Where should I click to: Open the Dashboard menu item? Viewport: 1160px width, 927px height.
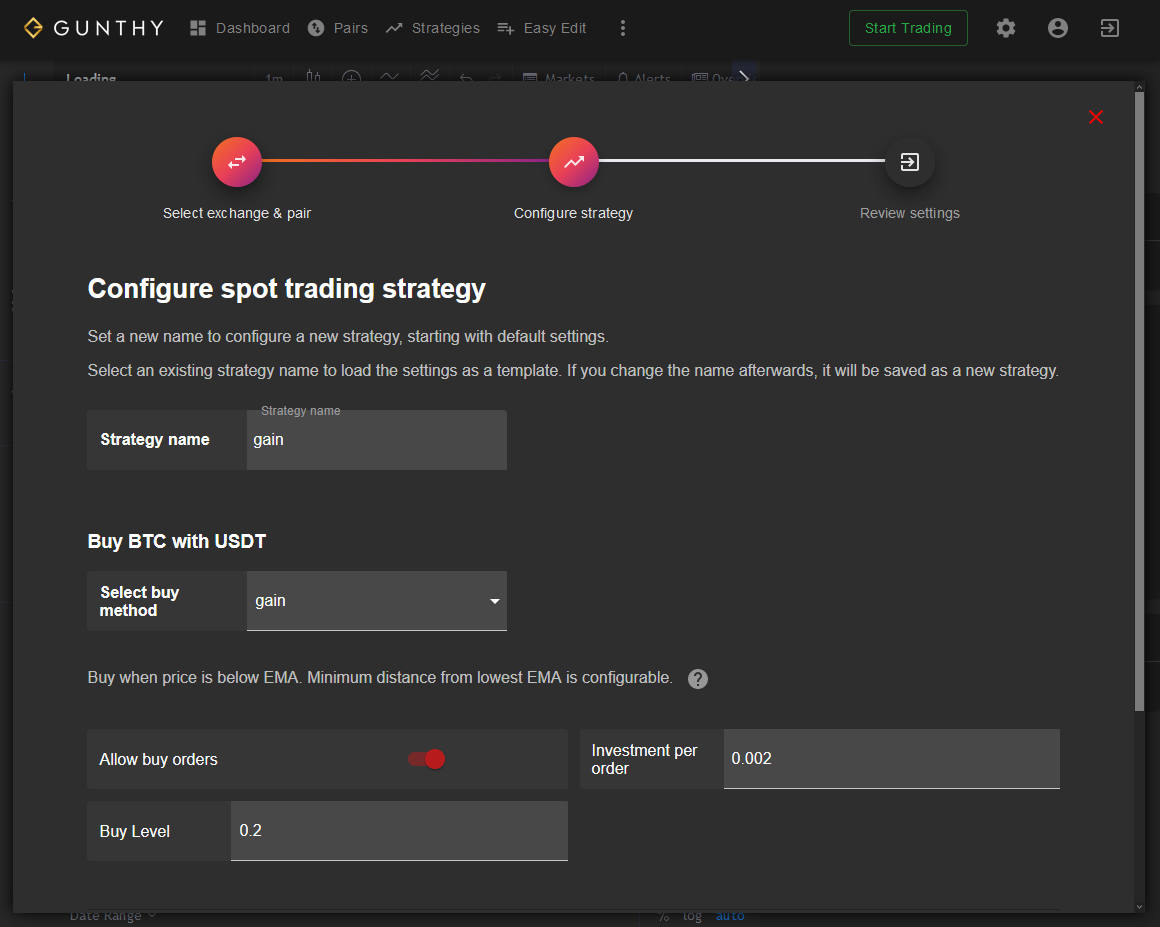[x=240, y=28]
